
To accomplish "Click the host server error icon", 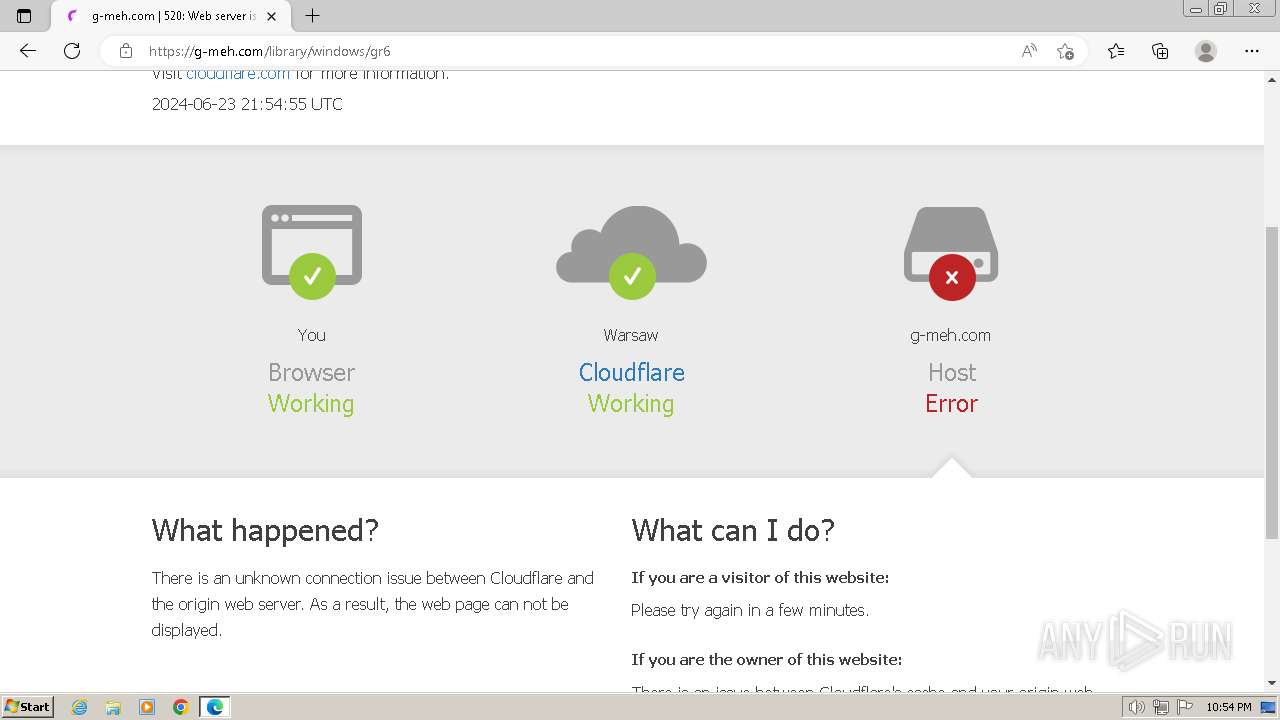I will (951, 253).
